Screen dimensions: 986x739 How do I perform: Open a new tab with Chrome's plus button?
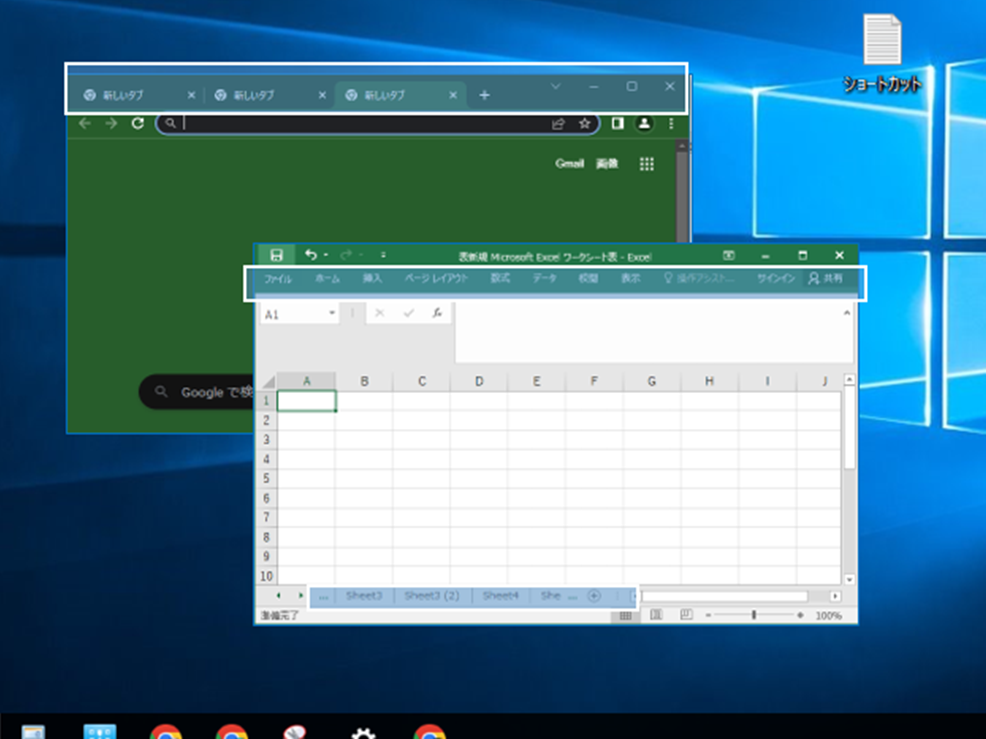484,95
